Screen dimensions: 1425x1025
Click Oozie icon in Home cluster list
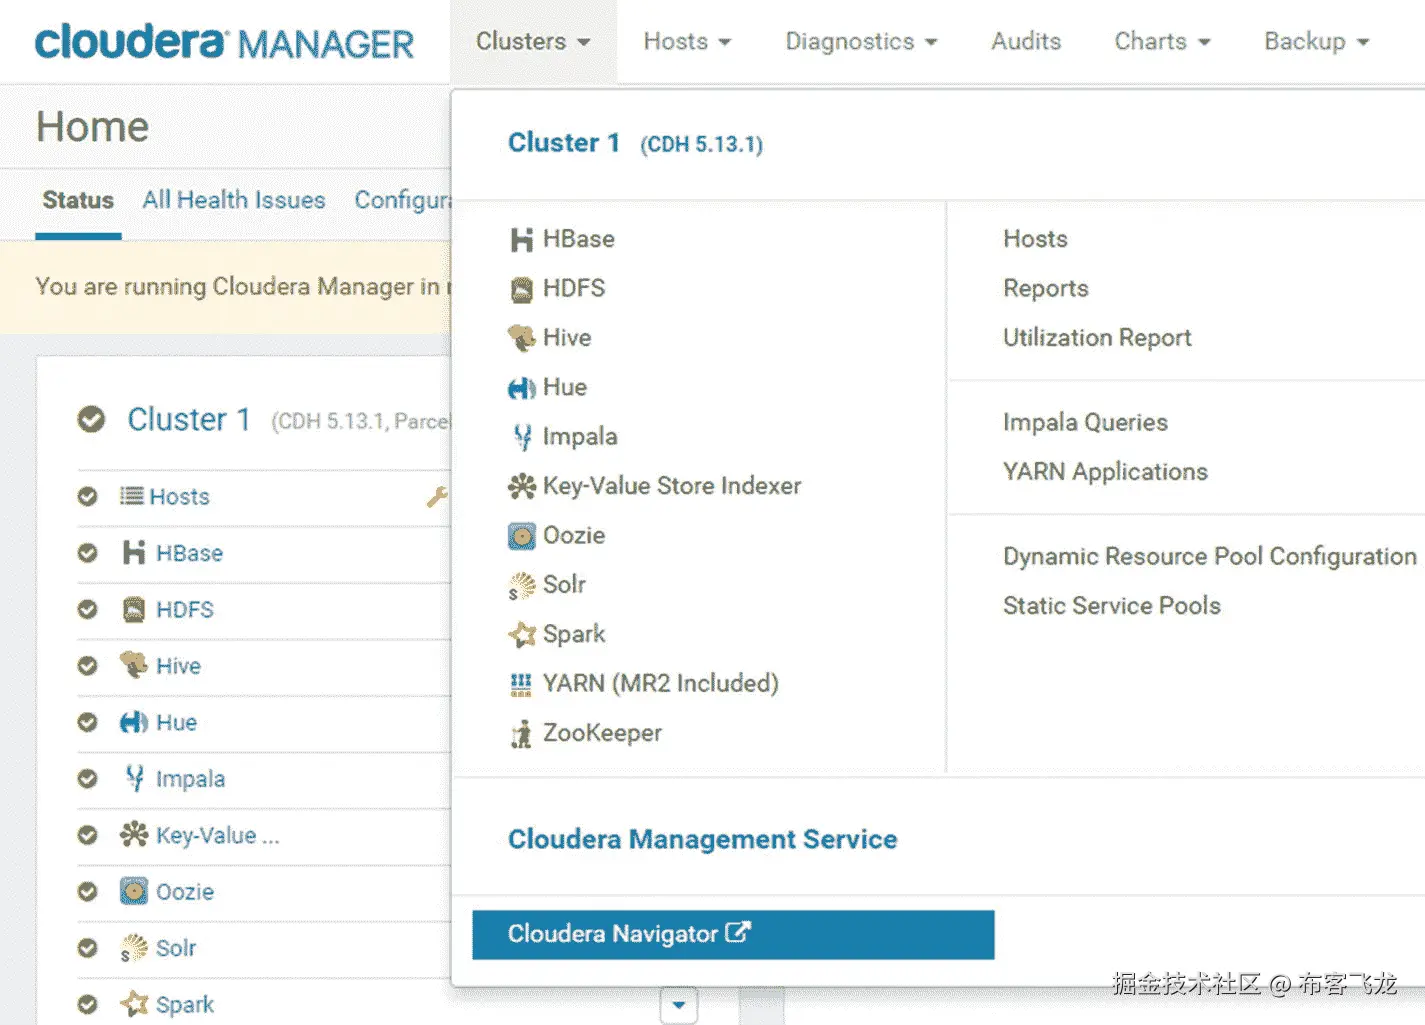coord(133,891)
